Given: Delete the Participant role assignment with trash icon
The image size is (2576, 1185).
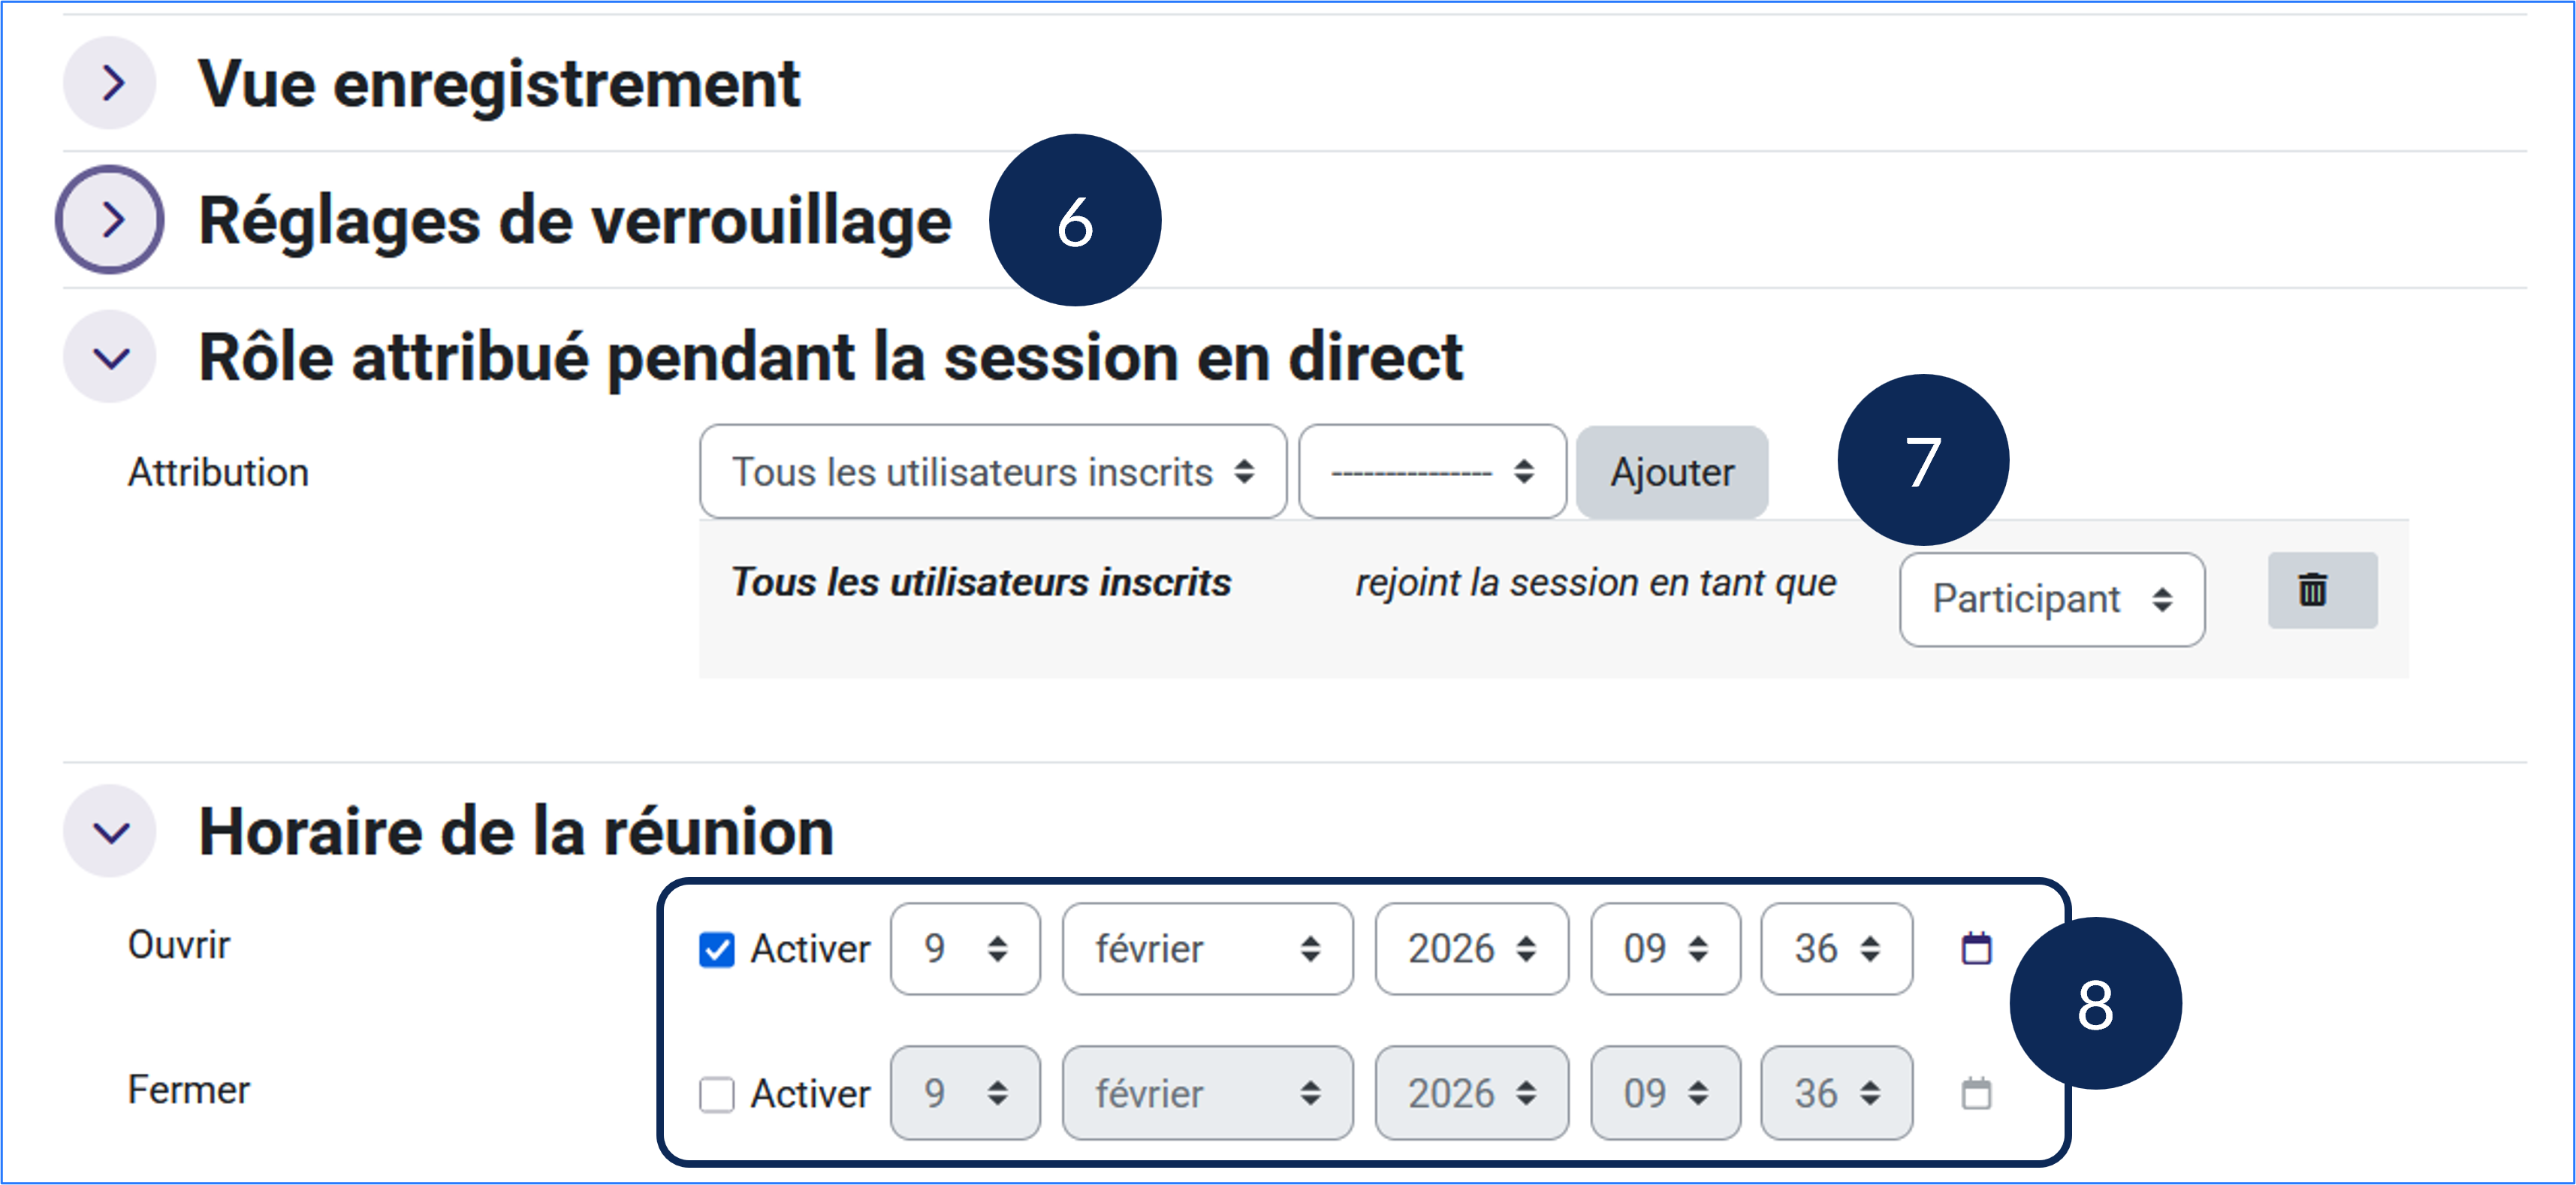Looking at the screenshot, I should (2321, 590).
